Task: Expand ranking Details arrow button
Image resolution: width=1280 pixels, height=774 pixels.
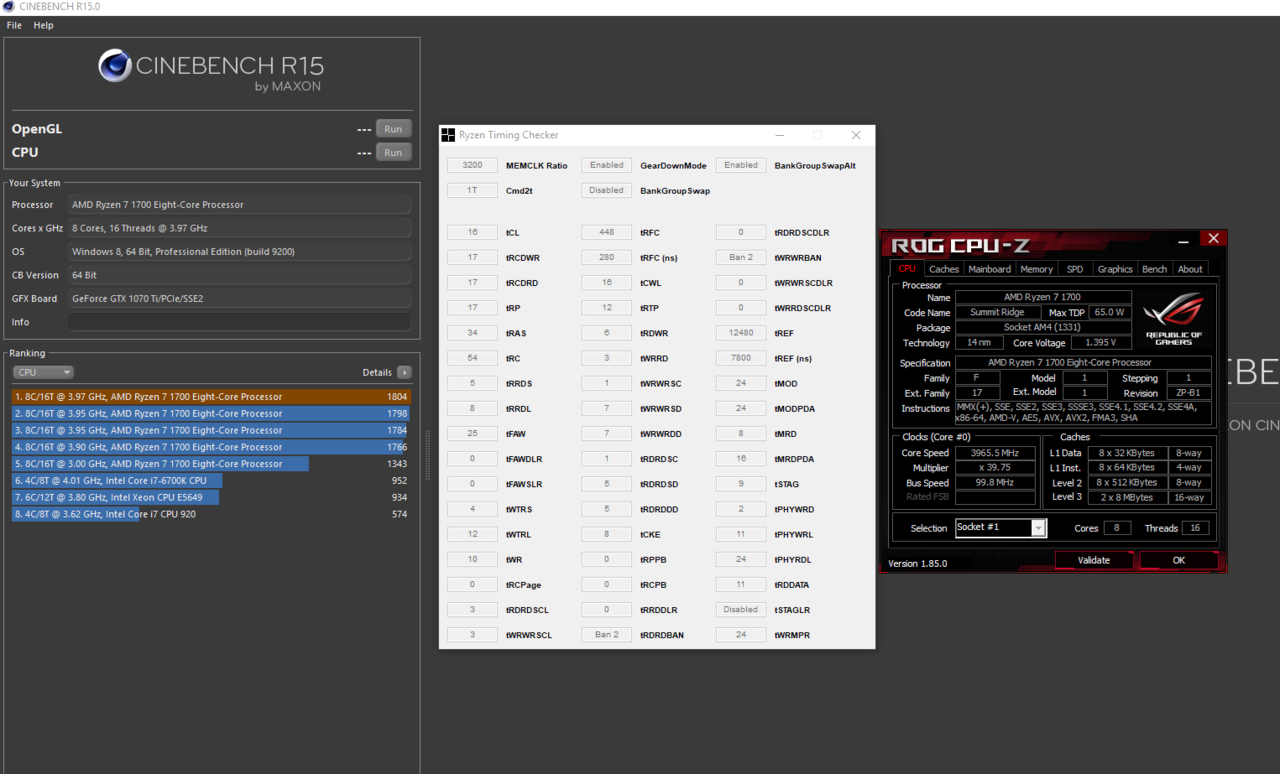Action: coord(404,372)
